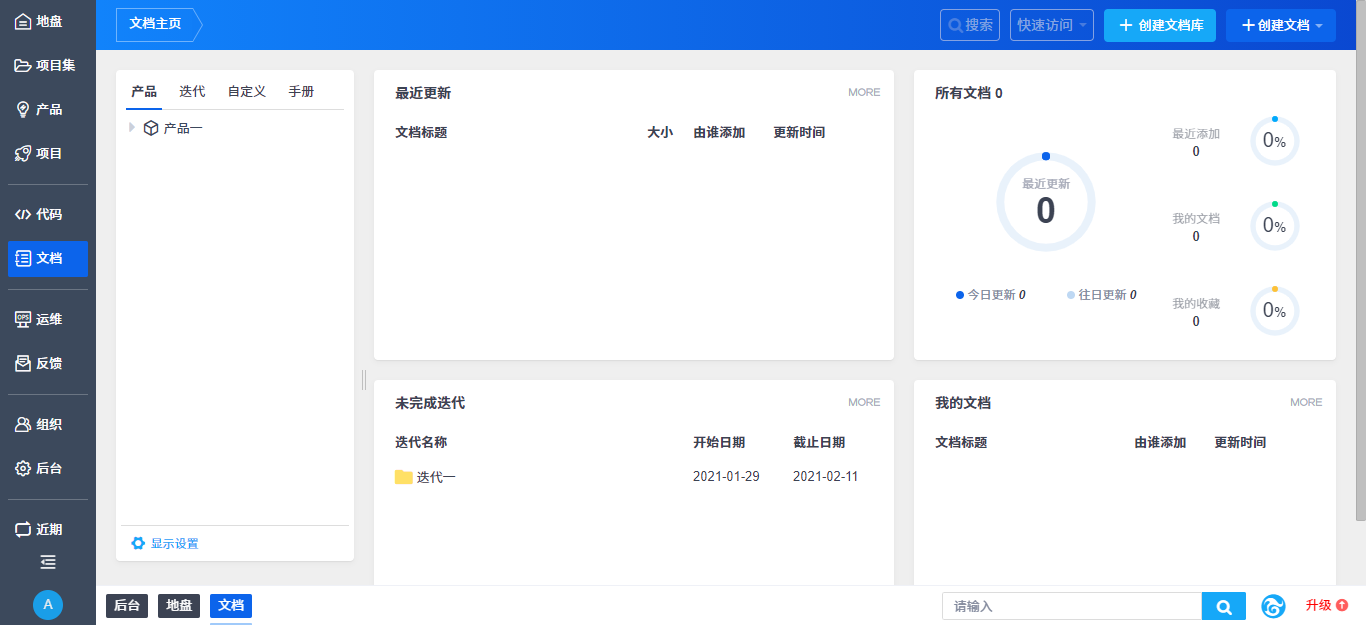Click the 最近更新 progress ring
The height and width of the screenshot is (625, 1366).
coord(1046,203)
